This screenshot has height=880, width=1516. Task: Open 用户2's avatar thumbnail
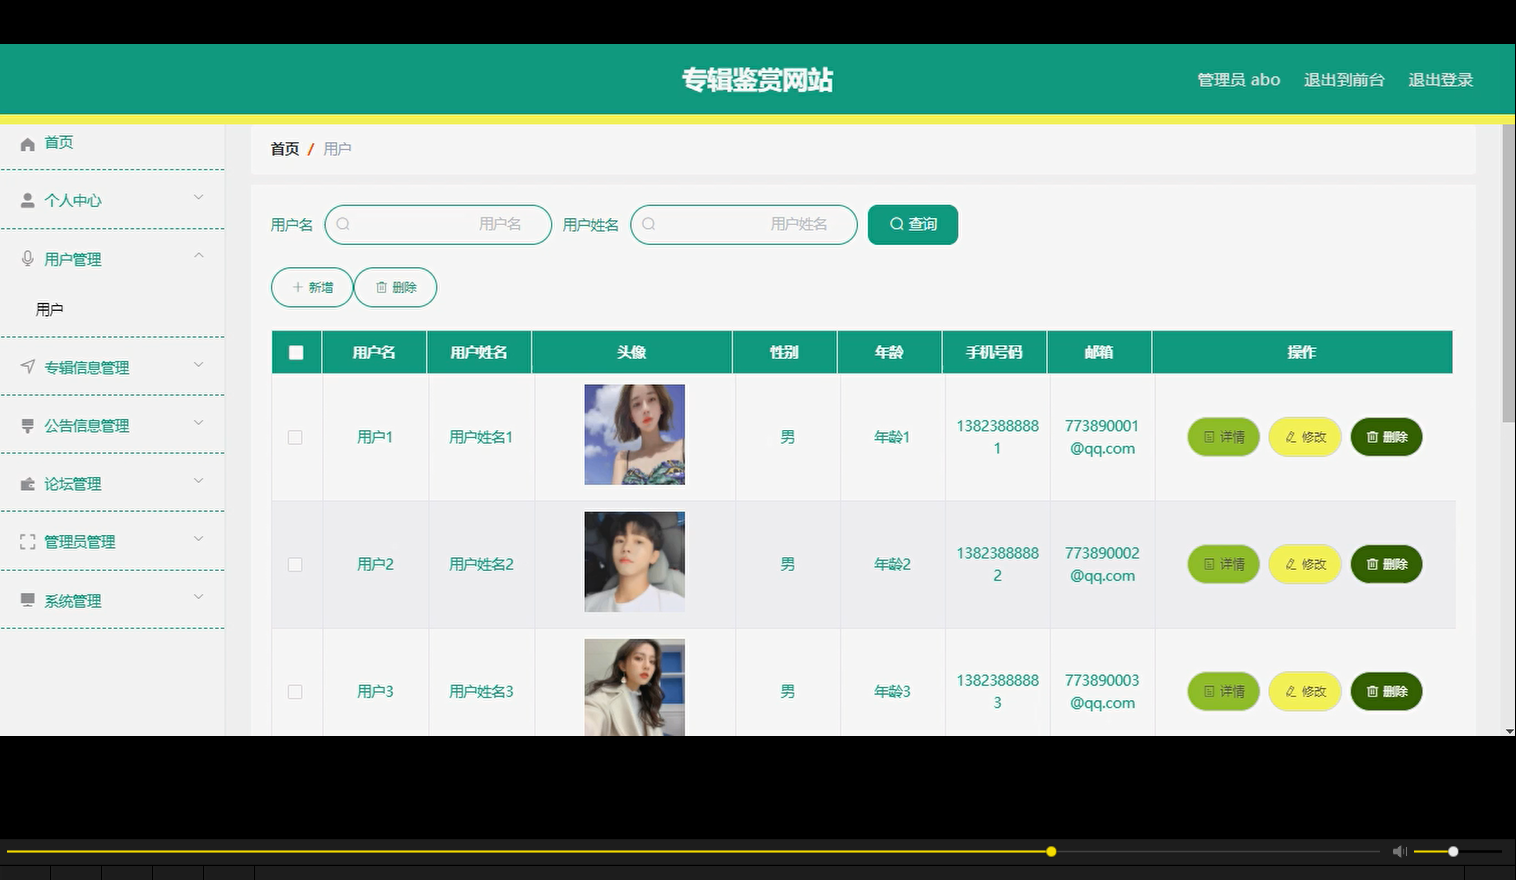[x=634, y=561]
